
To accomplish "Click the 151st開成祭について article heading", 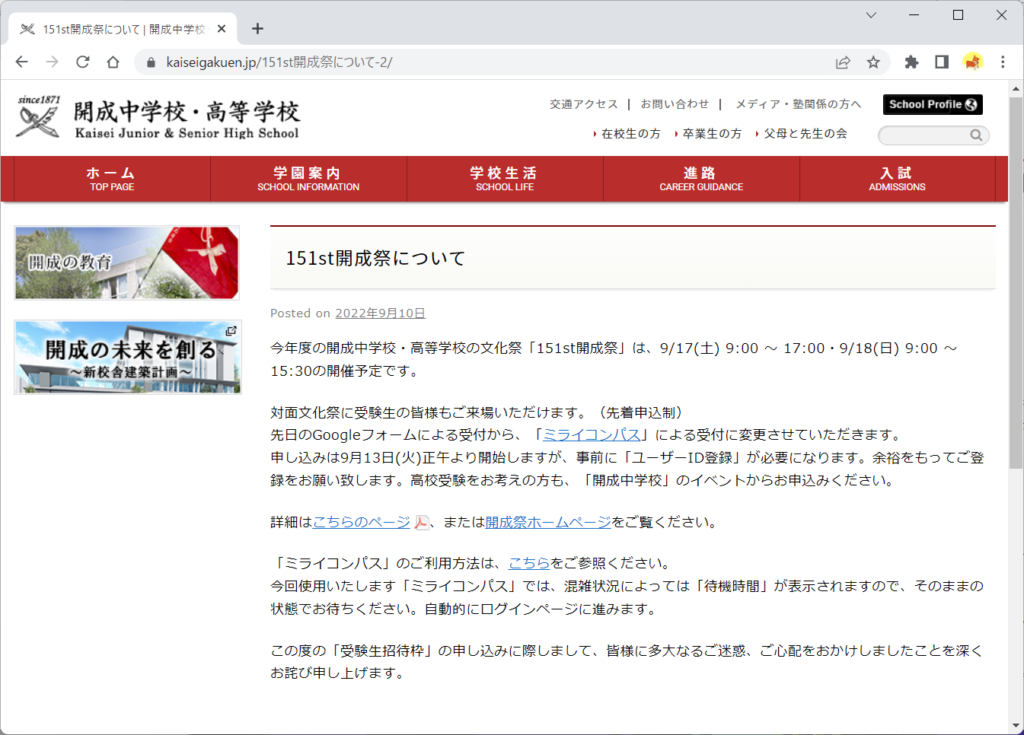I will [376, 259].
